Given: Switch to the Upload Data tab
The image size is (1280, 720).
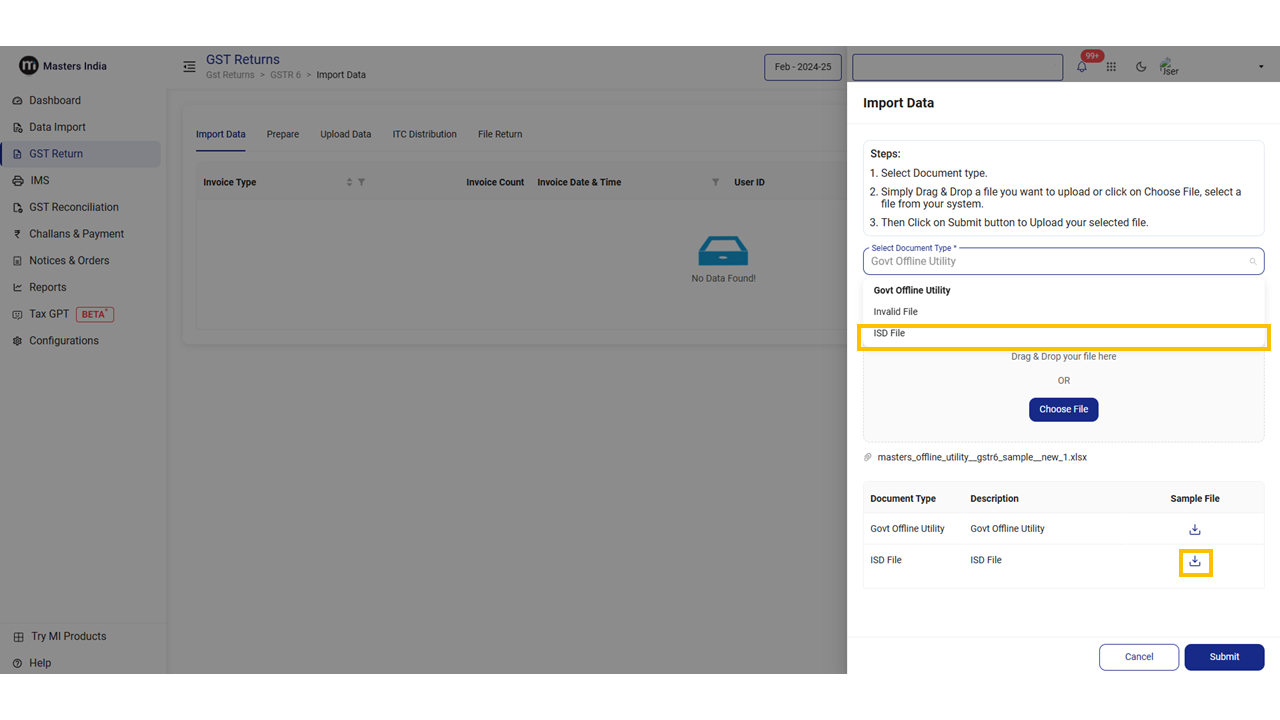Looking at the screenshot, I should [345, 134].
